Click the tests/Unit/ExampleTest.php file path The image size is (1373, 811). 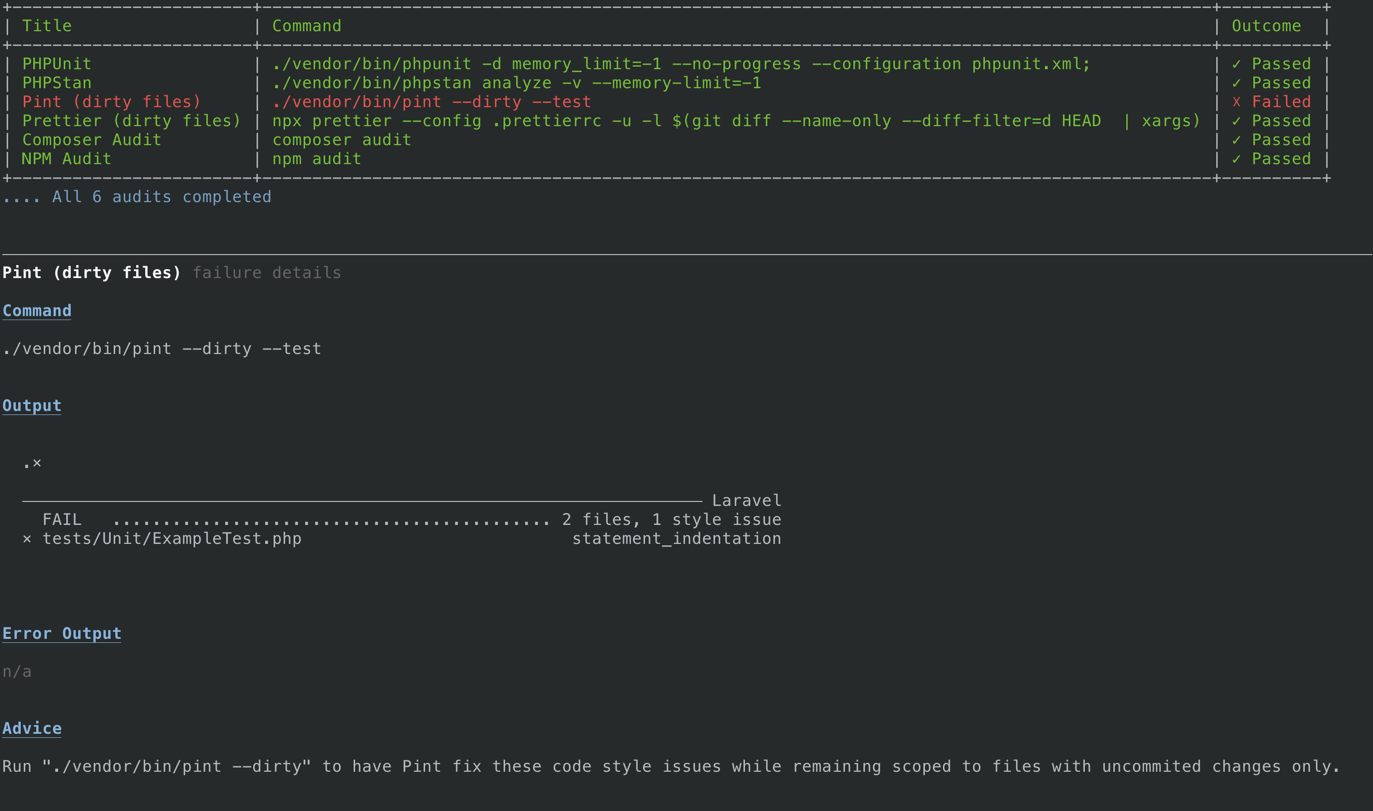pos(172,539)
